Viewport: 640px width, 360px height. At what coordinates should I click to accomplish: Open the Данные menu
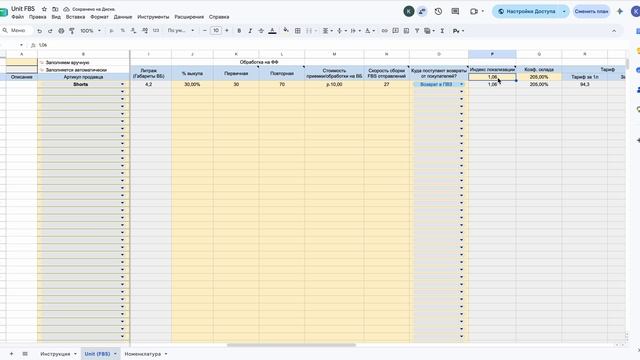123,17
